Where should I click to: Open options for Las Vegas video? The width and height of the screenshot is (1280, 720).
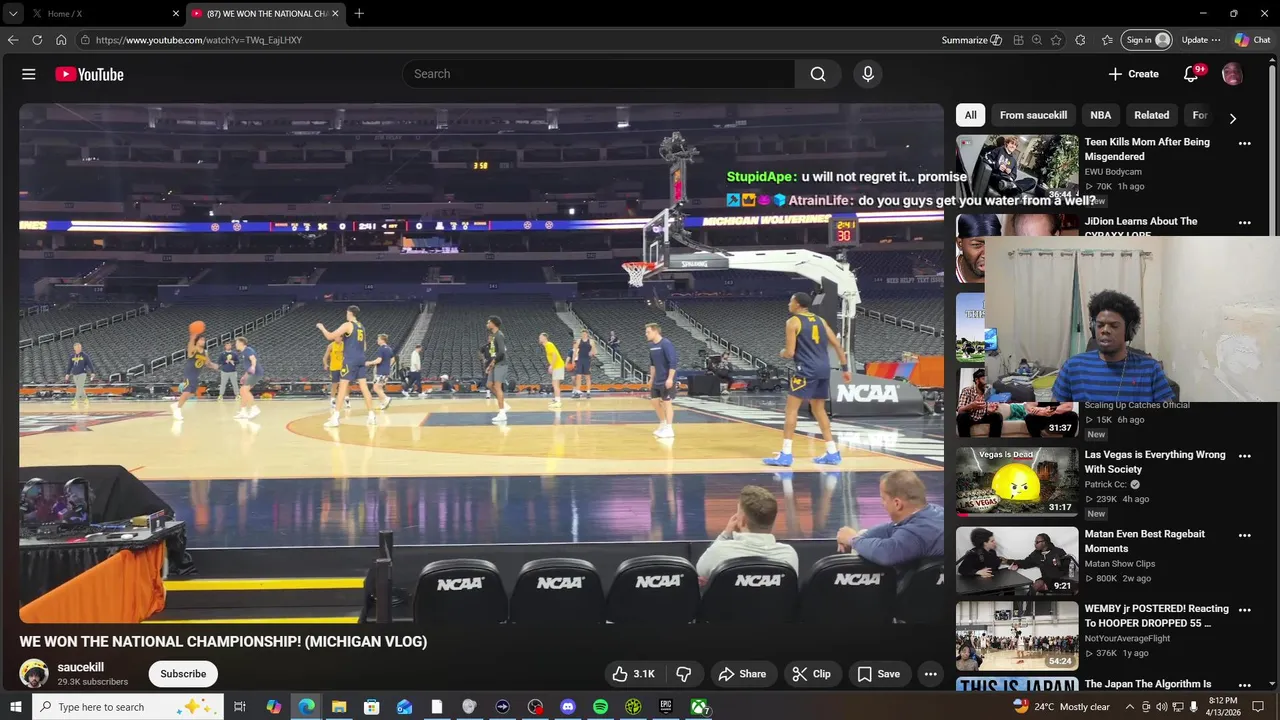pyautogui.click(x=1245, y=456)
